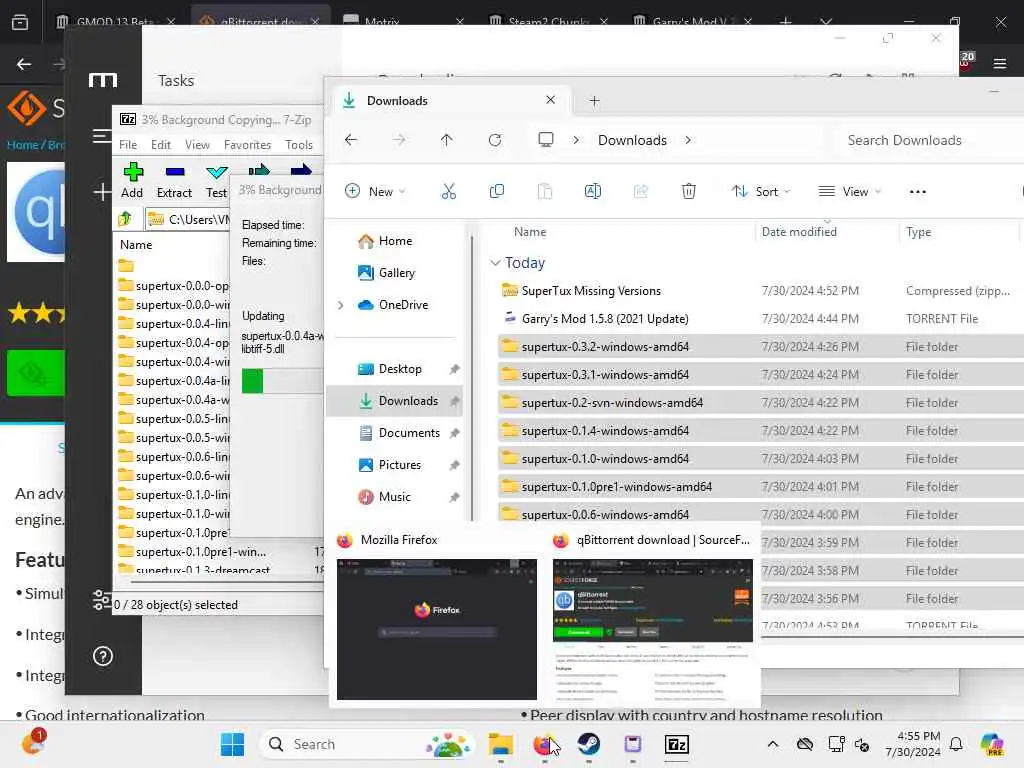Open Music in navigation pane
1024x768 pixels.
(394, 497)
